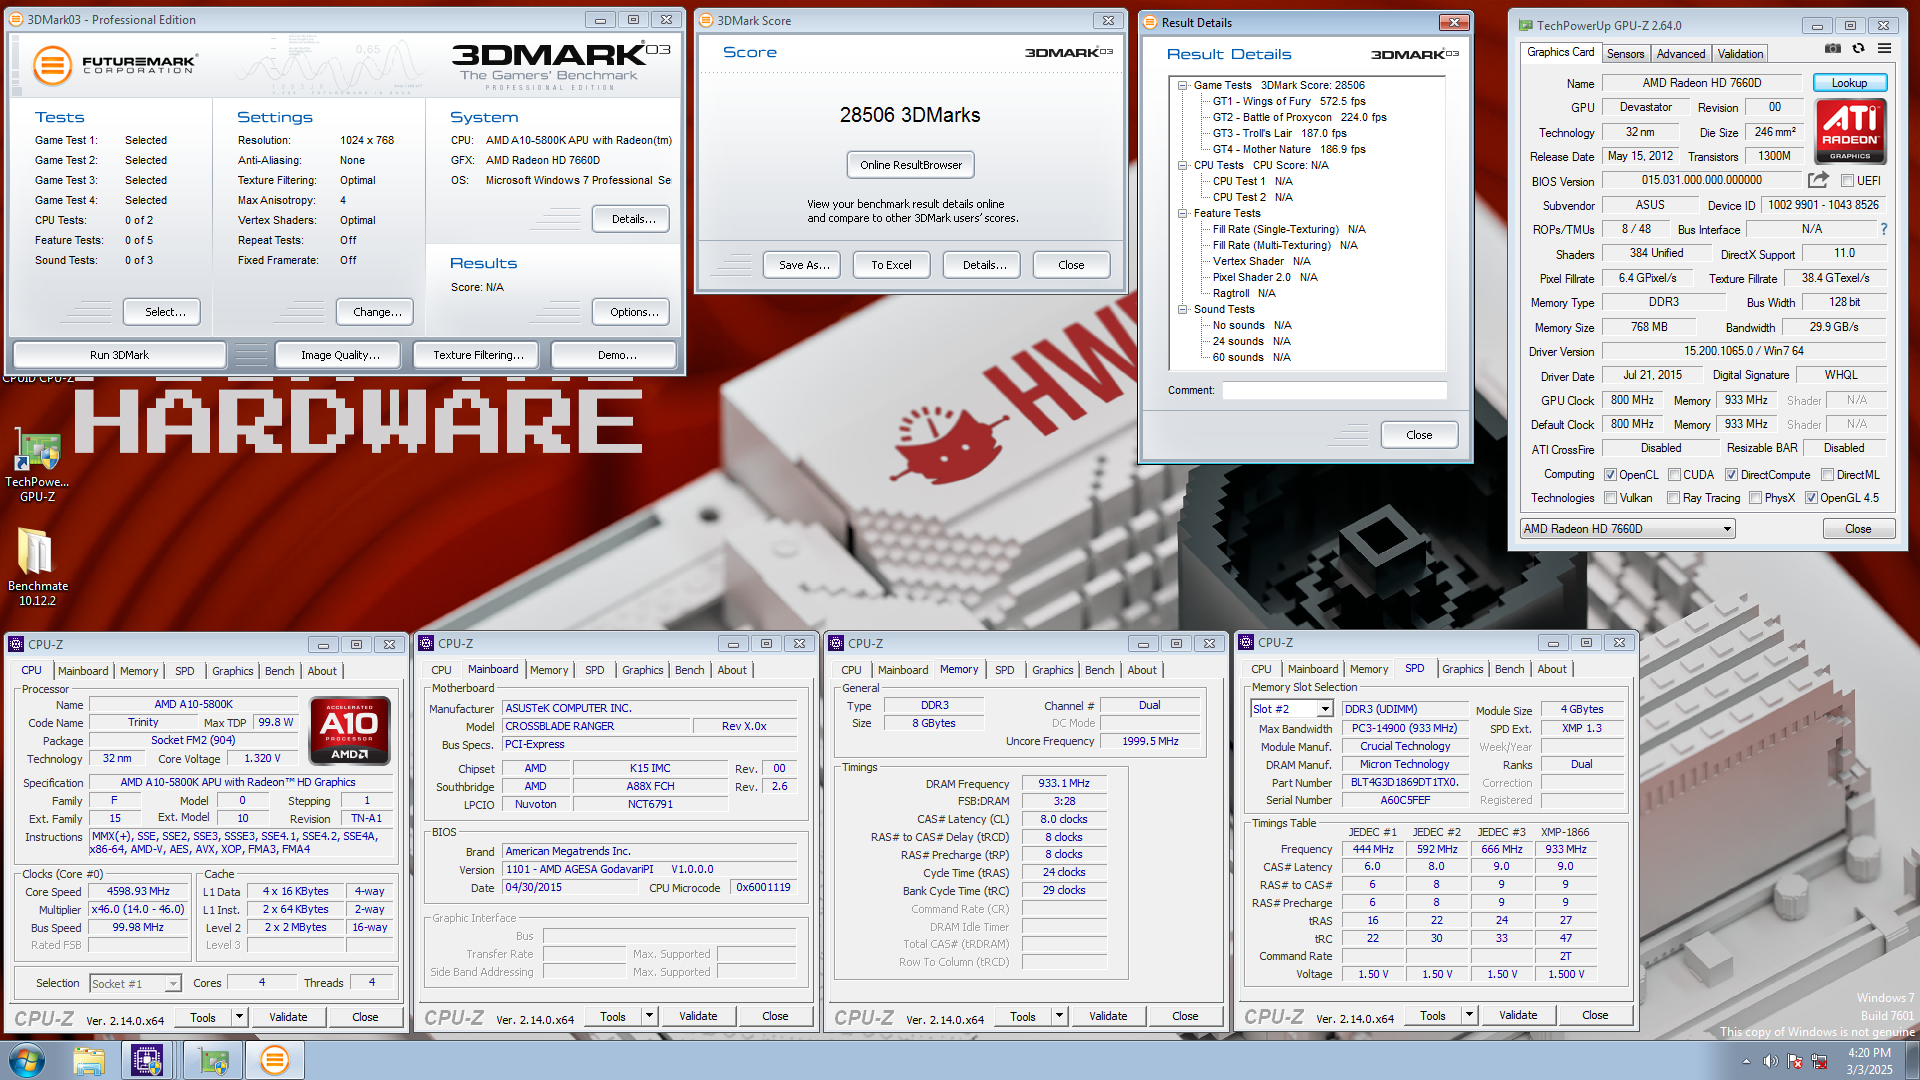Open GPU-Z hamburger menu

tap(1884, 48)
